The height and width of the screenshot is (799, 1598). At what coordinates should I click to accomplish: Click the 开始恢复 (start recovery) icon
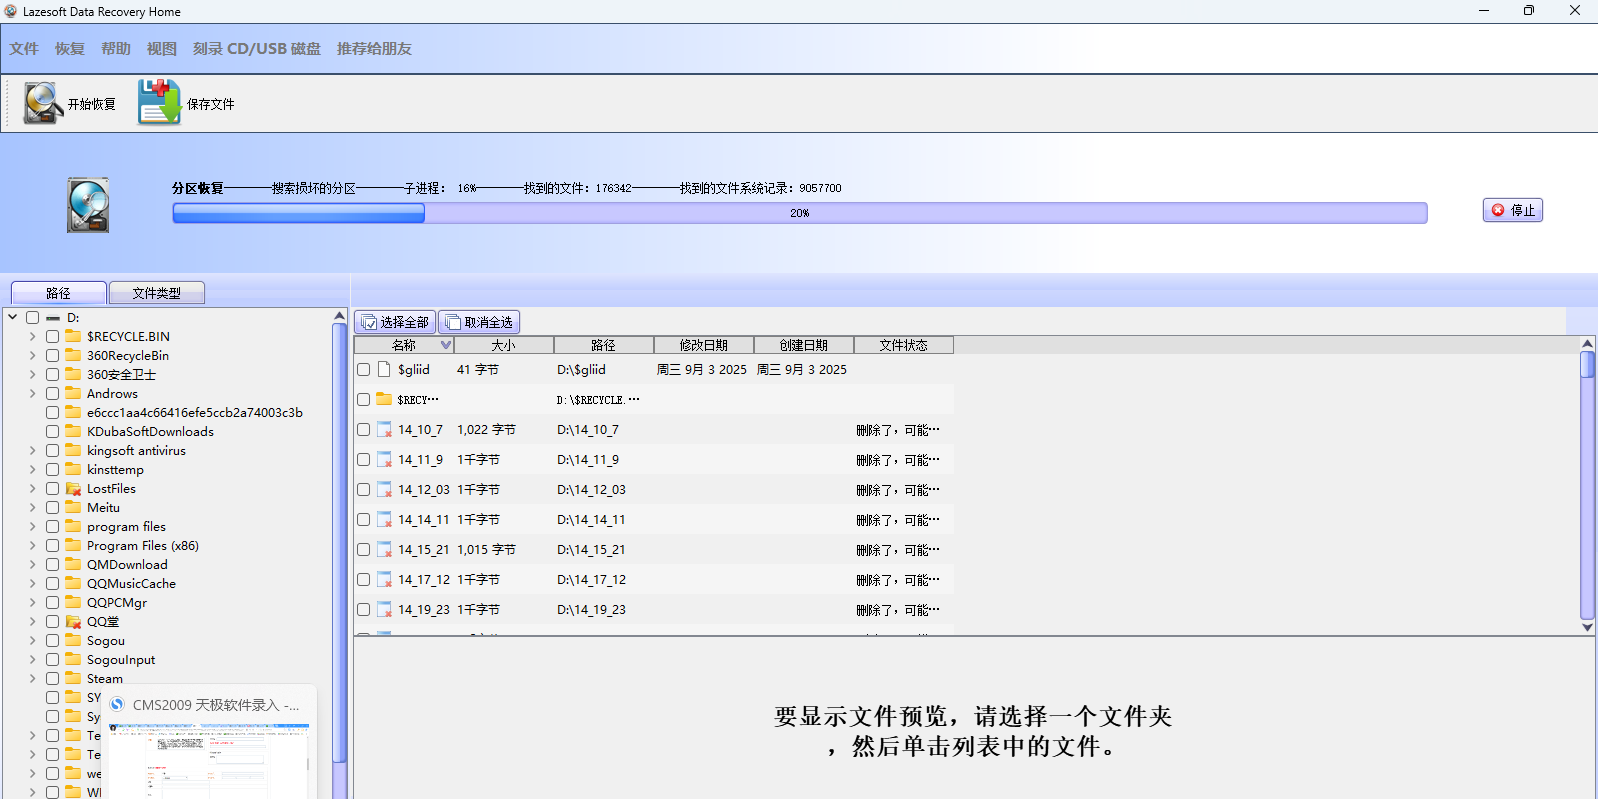[x=44, y=103]
